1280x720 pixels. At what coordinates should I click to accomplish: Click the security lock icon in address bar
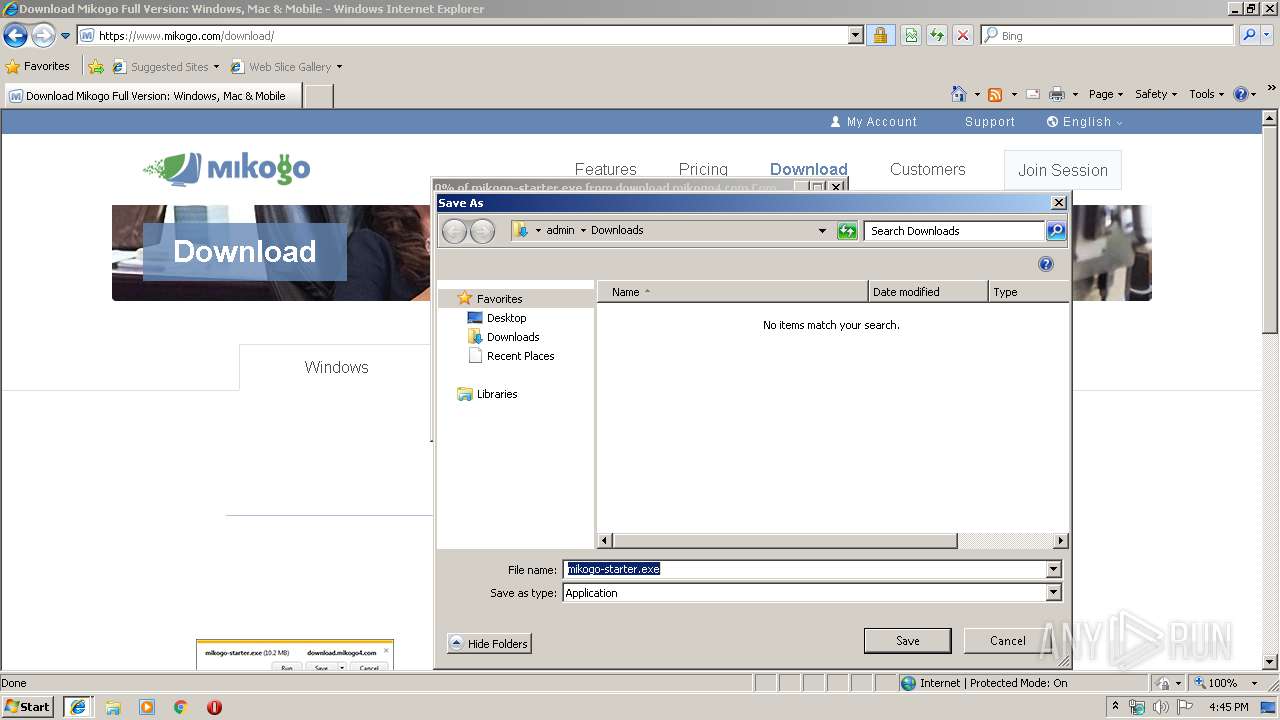[880, 35]
